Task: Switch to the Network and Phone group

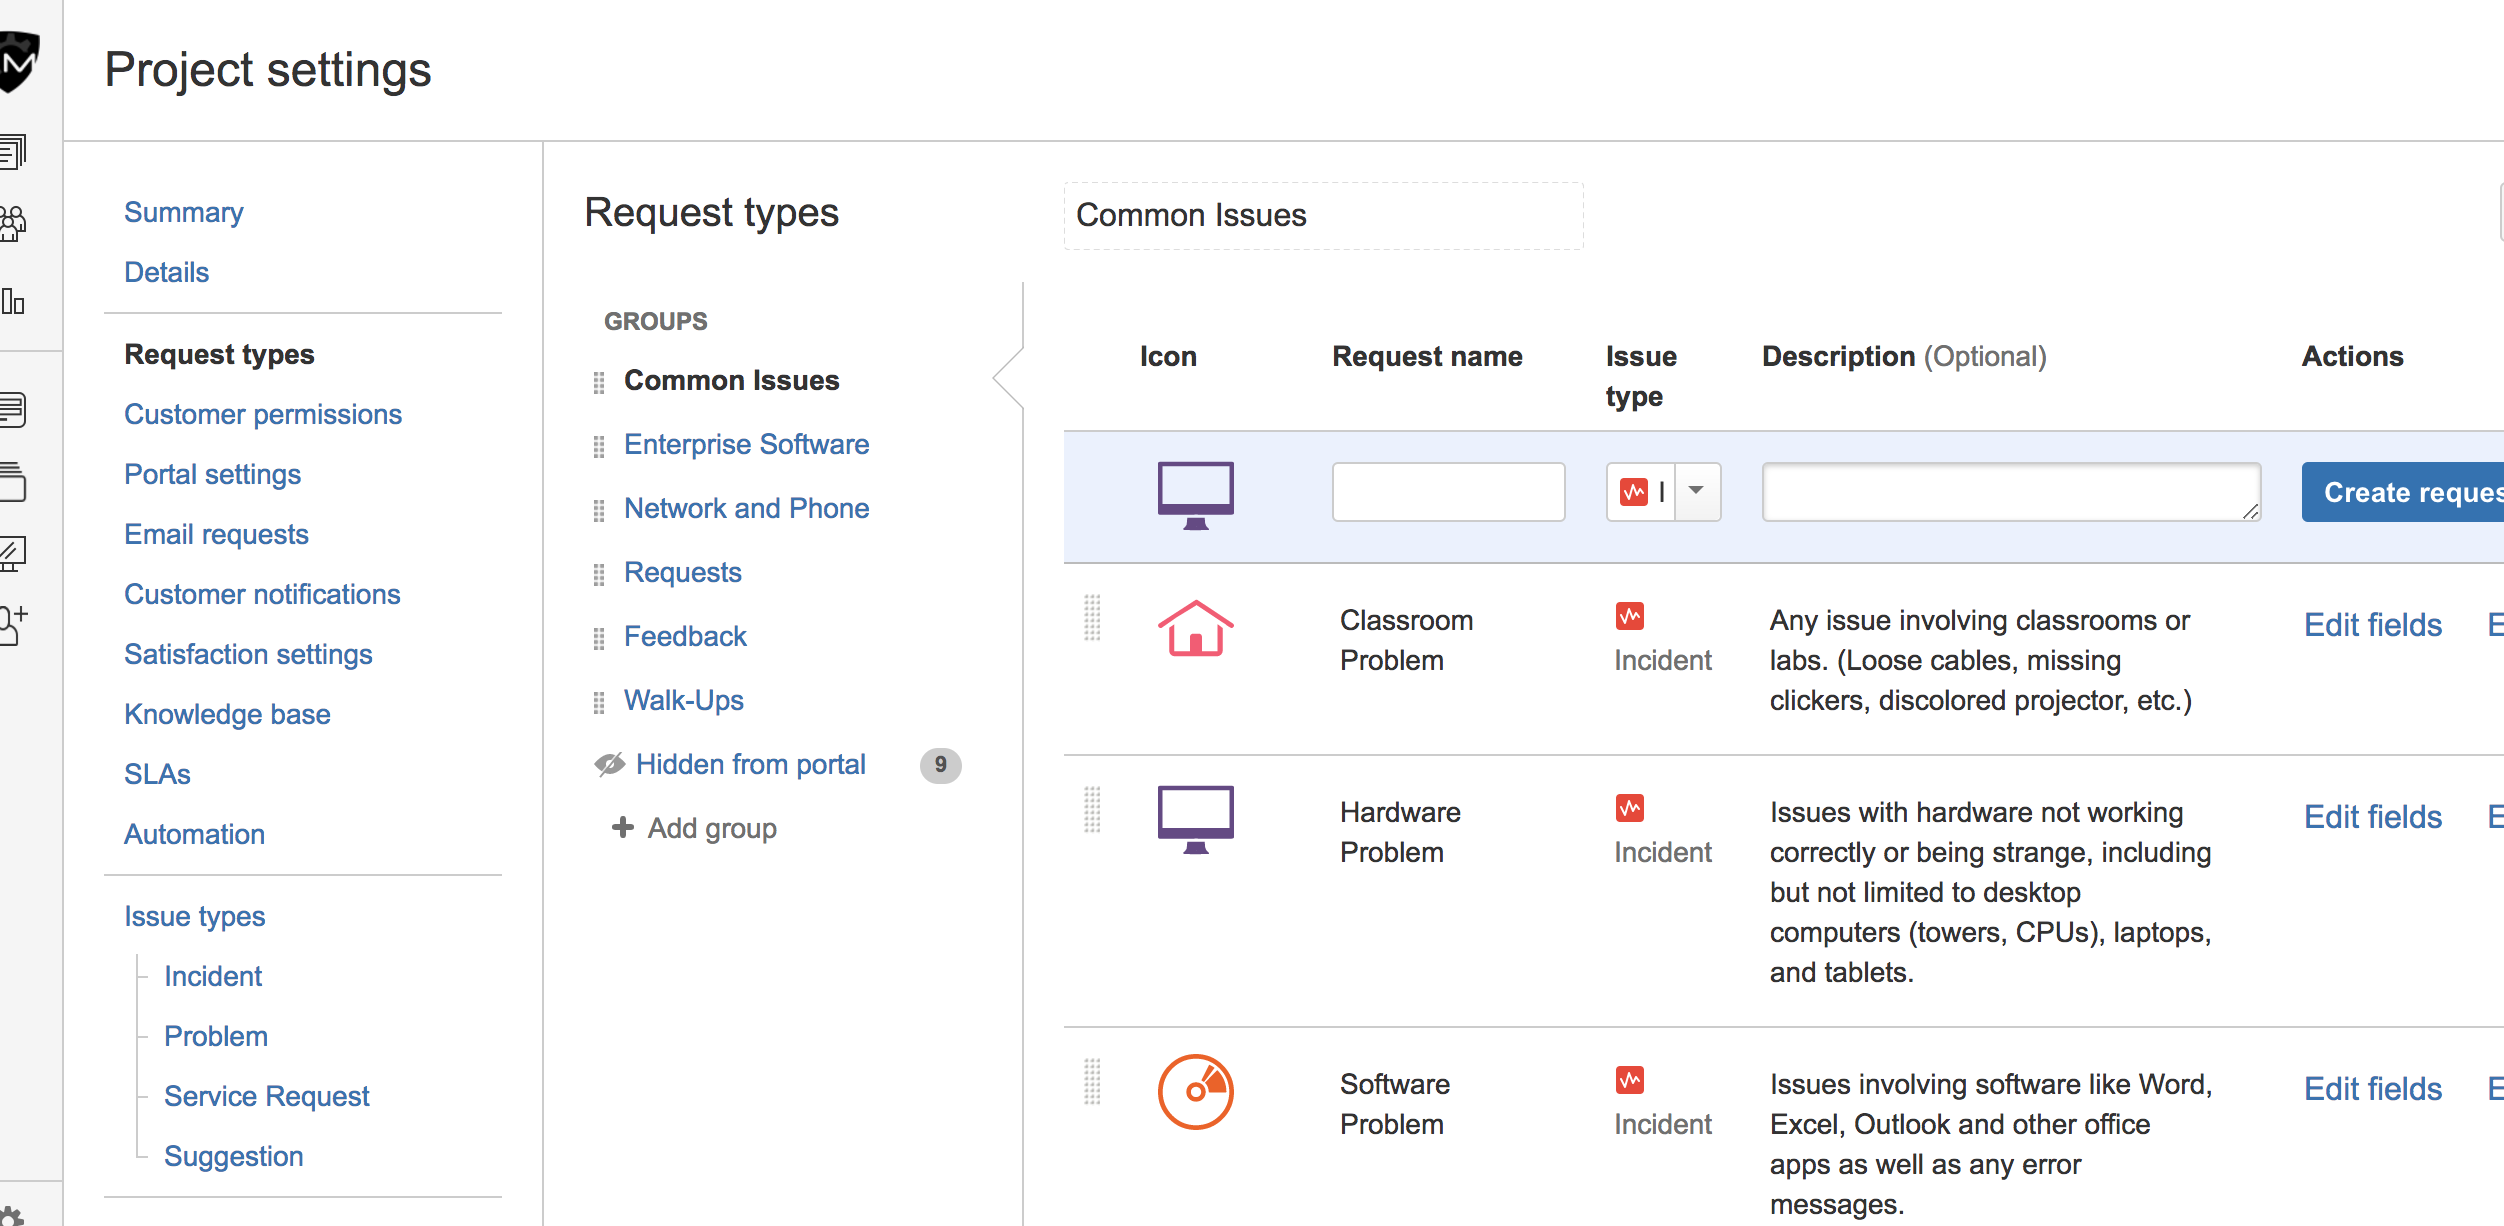Action: point(747,508)
